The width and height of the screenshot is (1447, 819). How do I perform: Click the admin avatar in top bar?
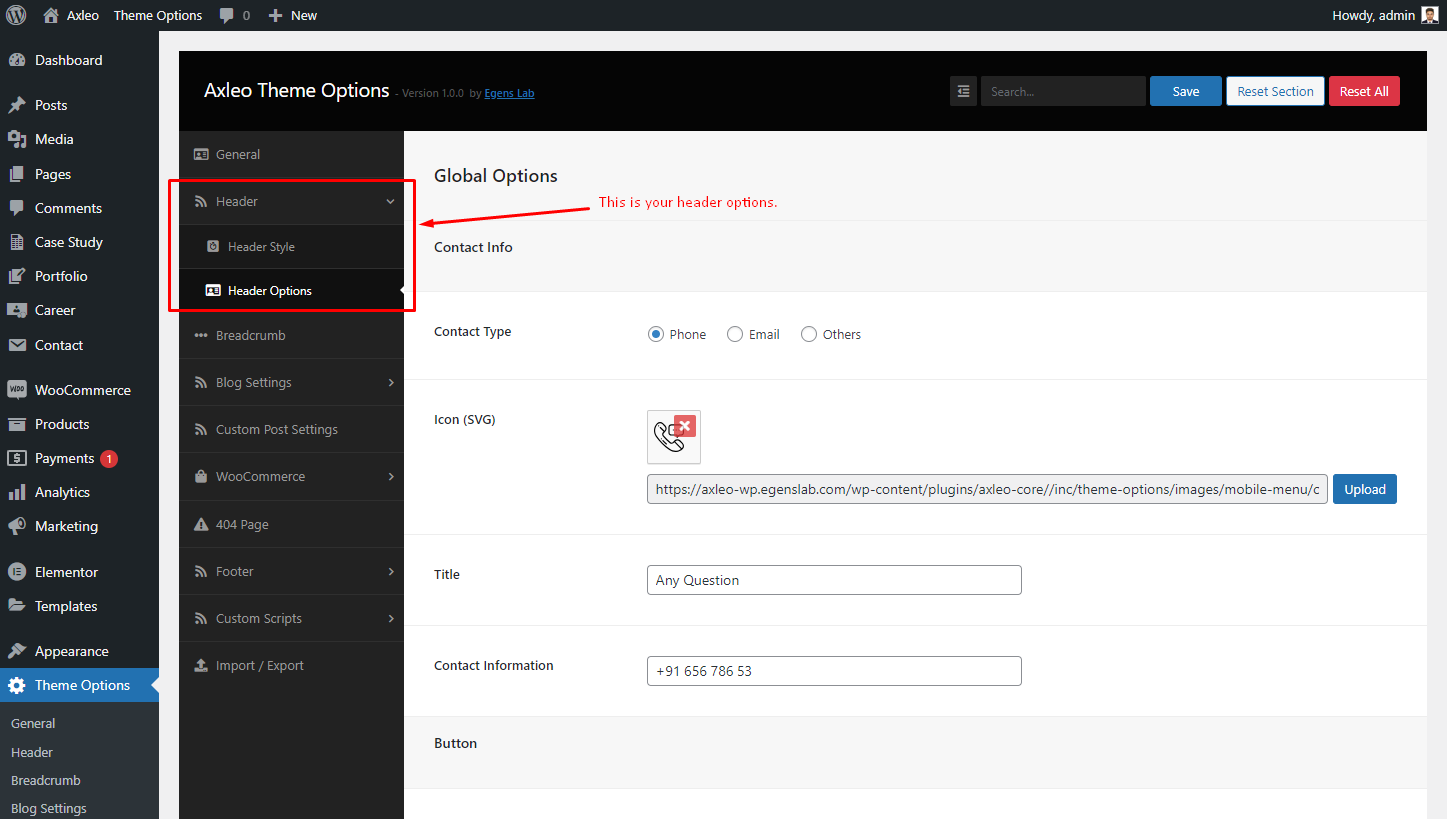(x=1429, y=15)
